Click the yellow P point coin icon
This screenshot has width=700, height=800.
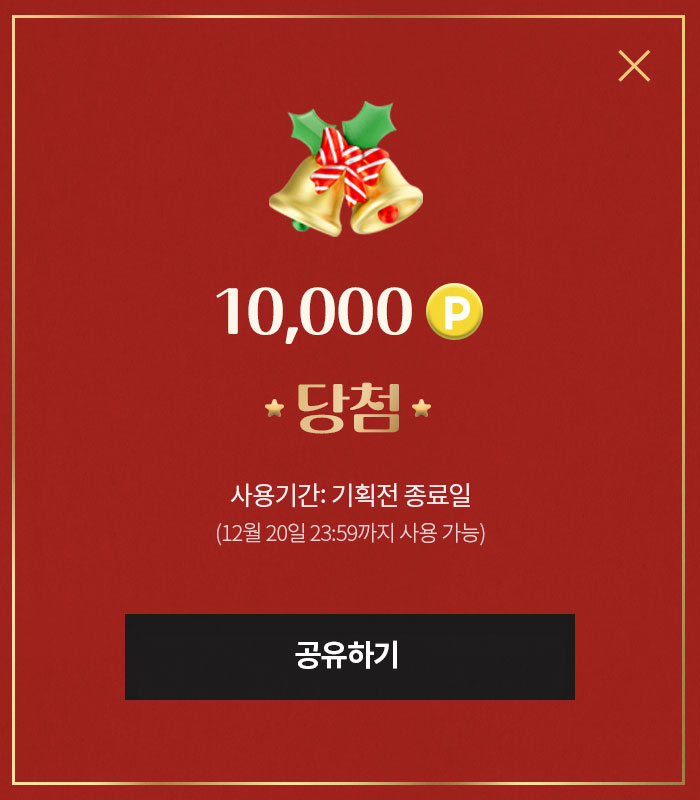point(454,311)
